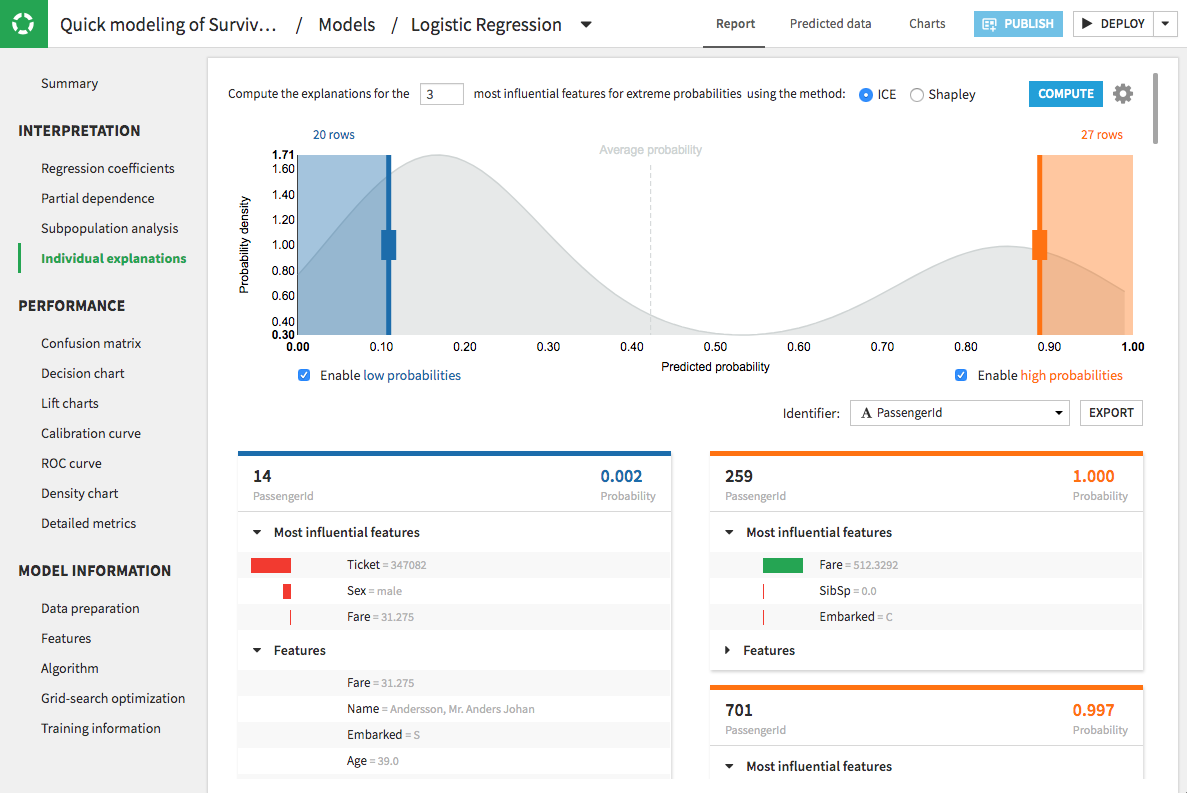Uncheck Enable high probabilities

pyautogui.click(x=961, y=376)
